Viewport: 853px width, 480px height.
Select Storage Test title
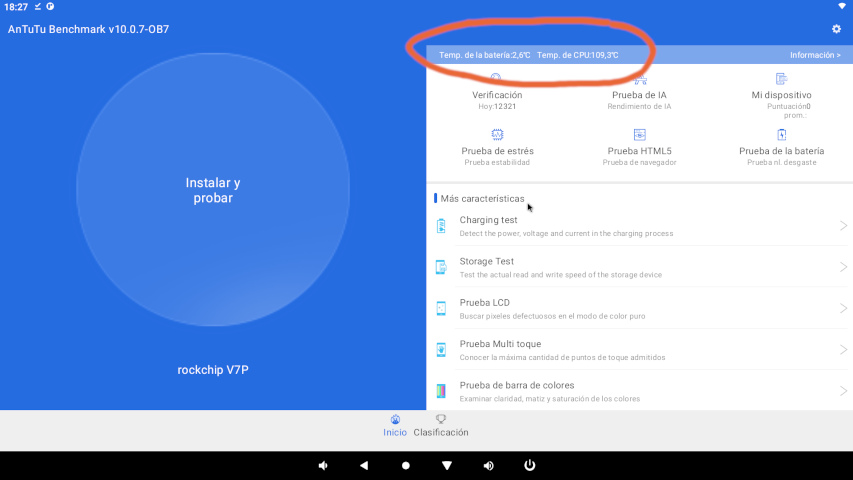(x=486, y=261)
